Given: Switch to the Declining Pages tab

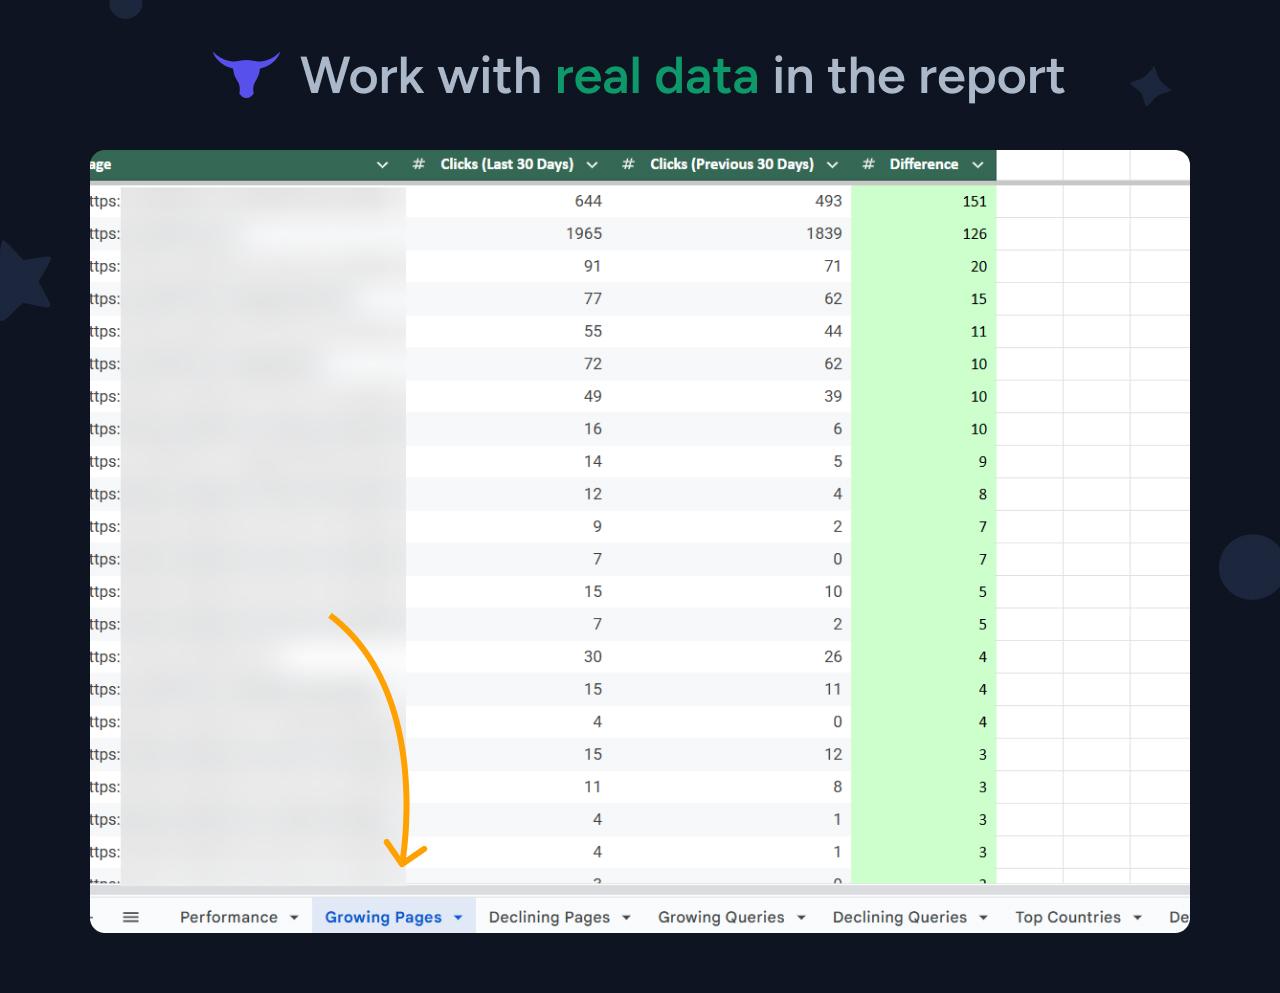Looking at the screenshot, I should pyautogui.click(x=548, y=916).
